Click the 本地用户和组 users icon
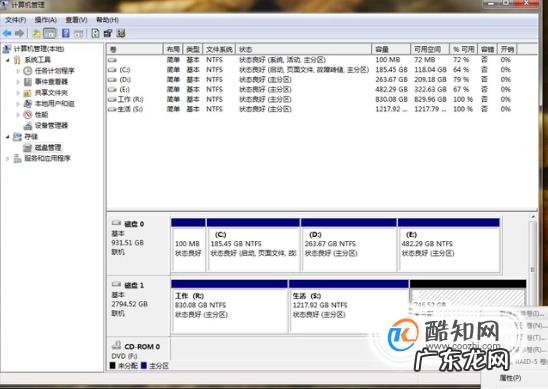 (28, 103)
